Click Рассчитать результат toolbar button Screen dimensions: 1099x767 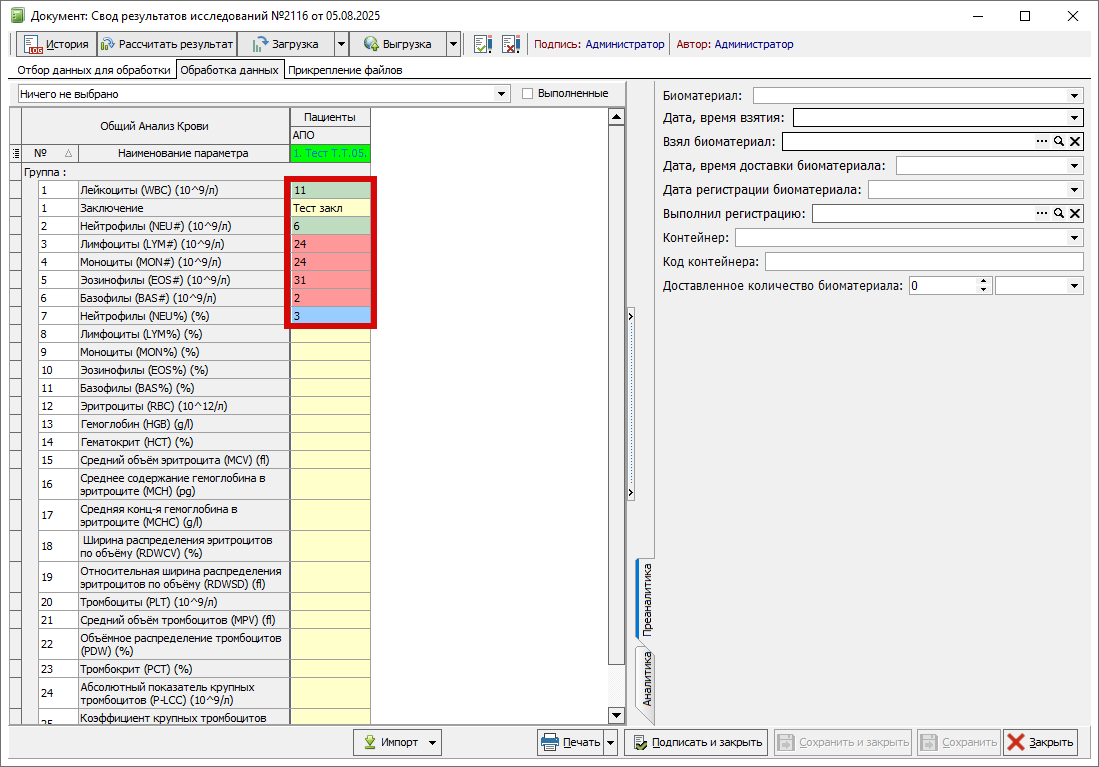(167, 44)
